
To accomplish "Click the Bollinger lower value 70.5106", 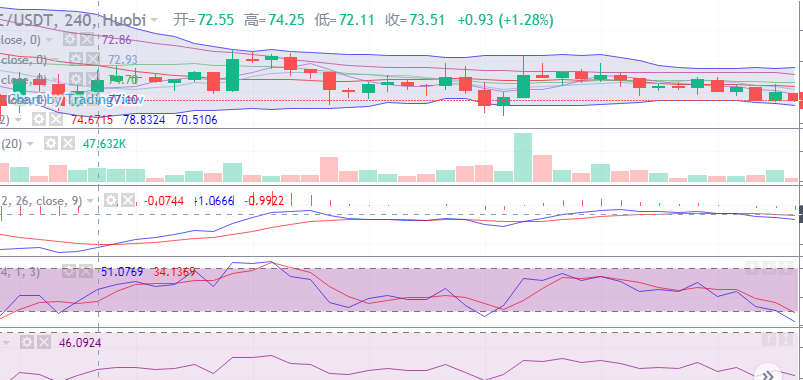I will [x=196, y=120].
